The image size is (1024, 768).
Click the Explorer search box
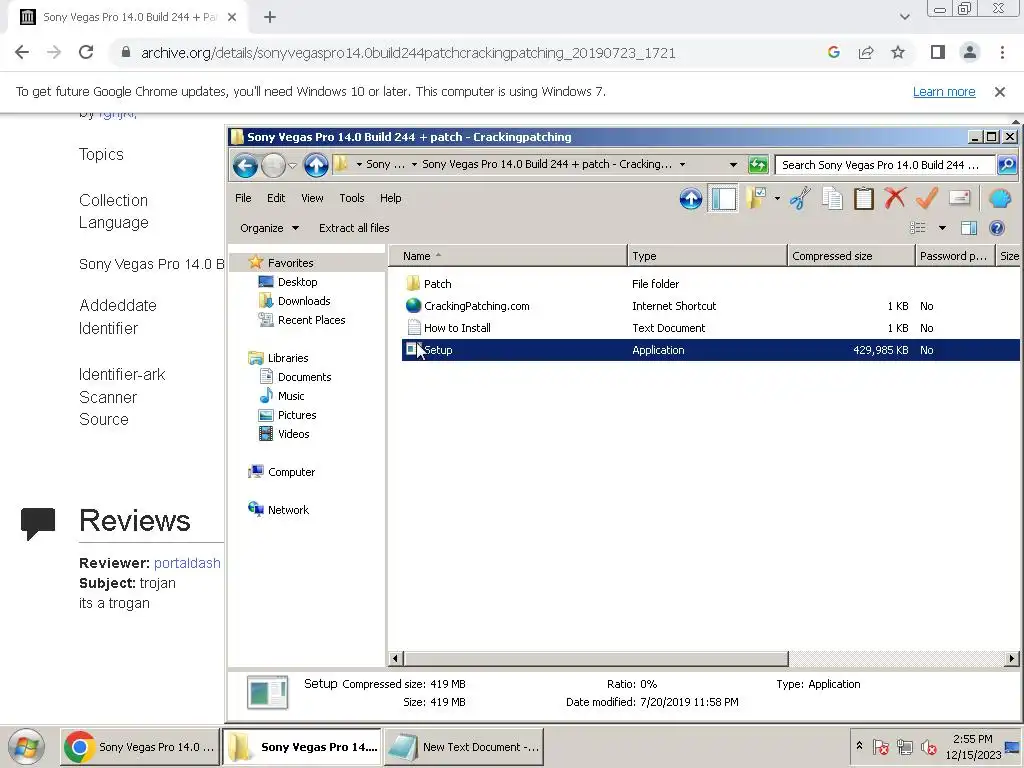pyautogui.click(x=885, y=165)
